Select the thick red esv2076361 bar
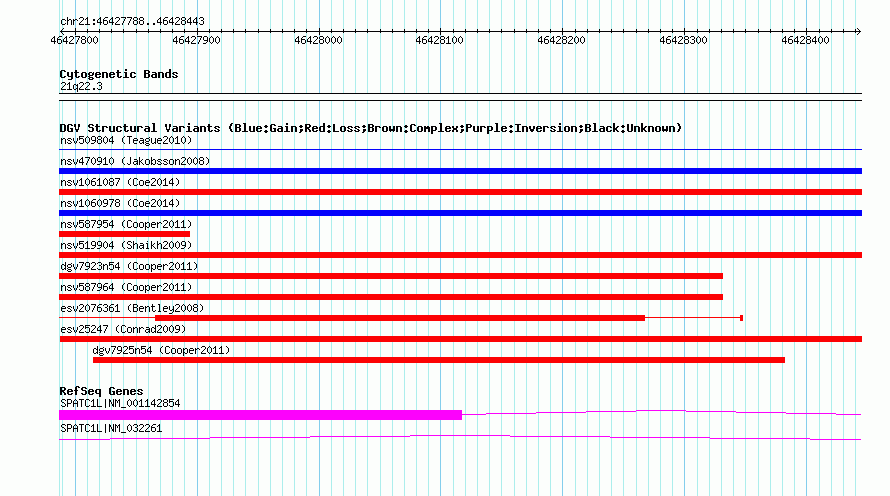This screenshot has width=890, height=496. tap(400, 318)
